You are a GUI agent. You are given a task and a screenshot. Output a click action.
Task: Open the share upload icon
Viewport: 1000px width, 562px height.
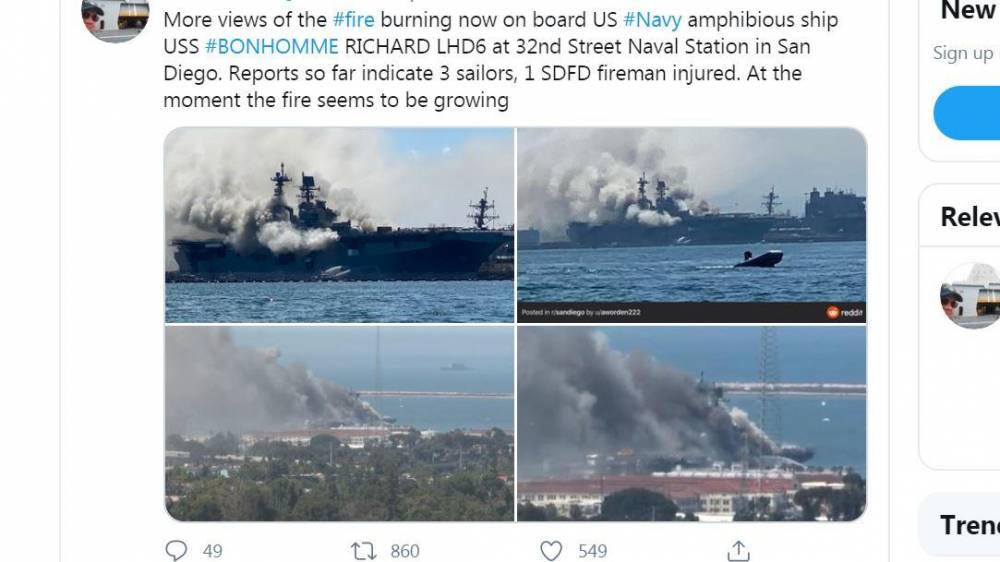tap(738, 550)
